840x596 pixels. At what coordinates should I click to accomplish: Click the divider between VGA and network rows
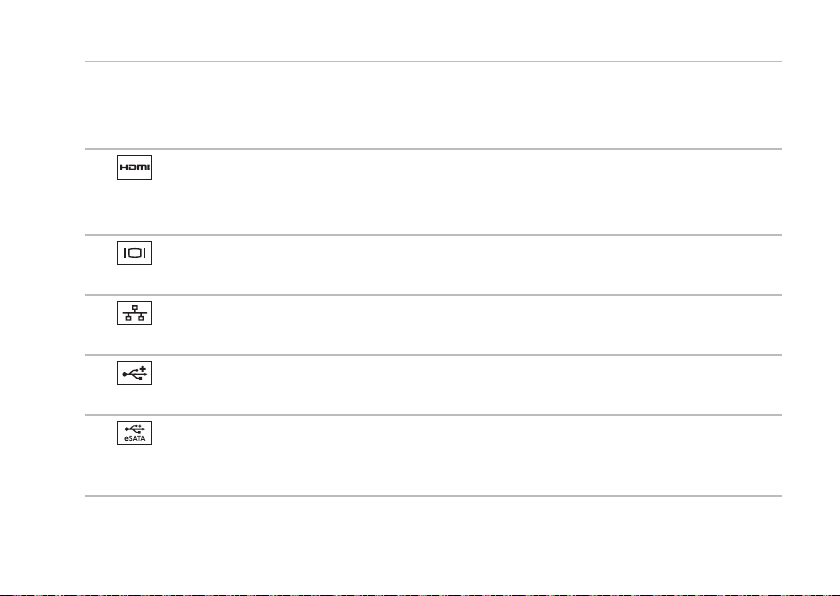(x=430, y=295)
